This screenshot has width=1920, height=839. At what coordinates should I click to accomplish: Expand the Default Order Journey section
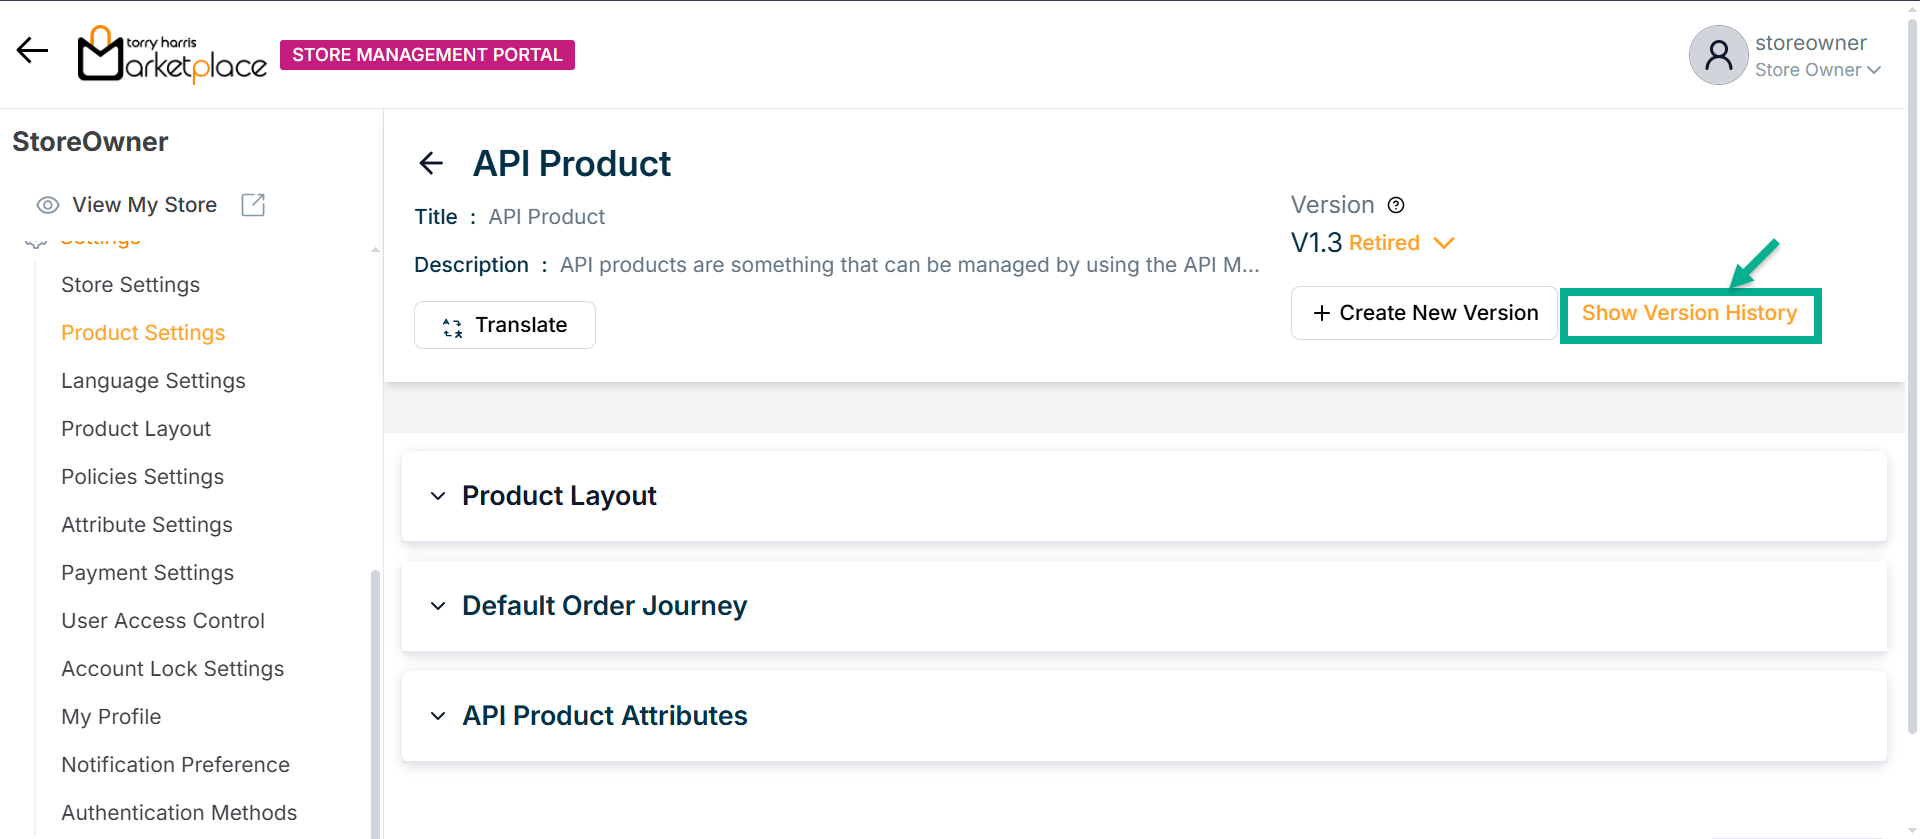pyautogui.click(x=438, y=606)
